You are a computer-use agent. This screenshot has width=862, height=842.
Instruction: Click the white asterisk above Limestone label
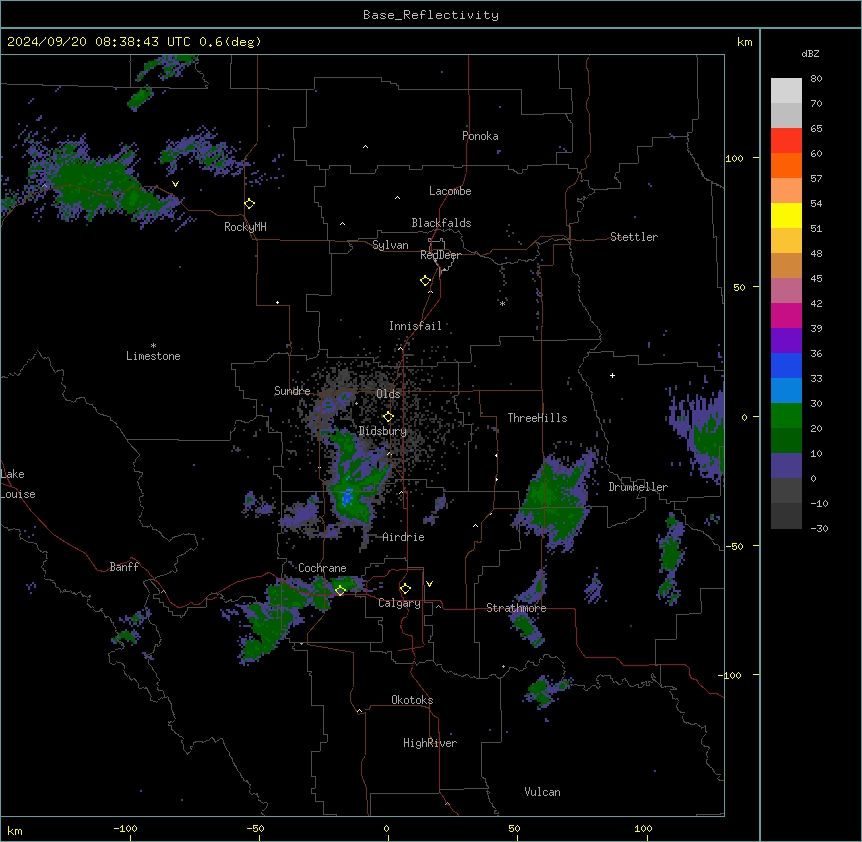point(153,346)
